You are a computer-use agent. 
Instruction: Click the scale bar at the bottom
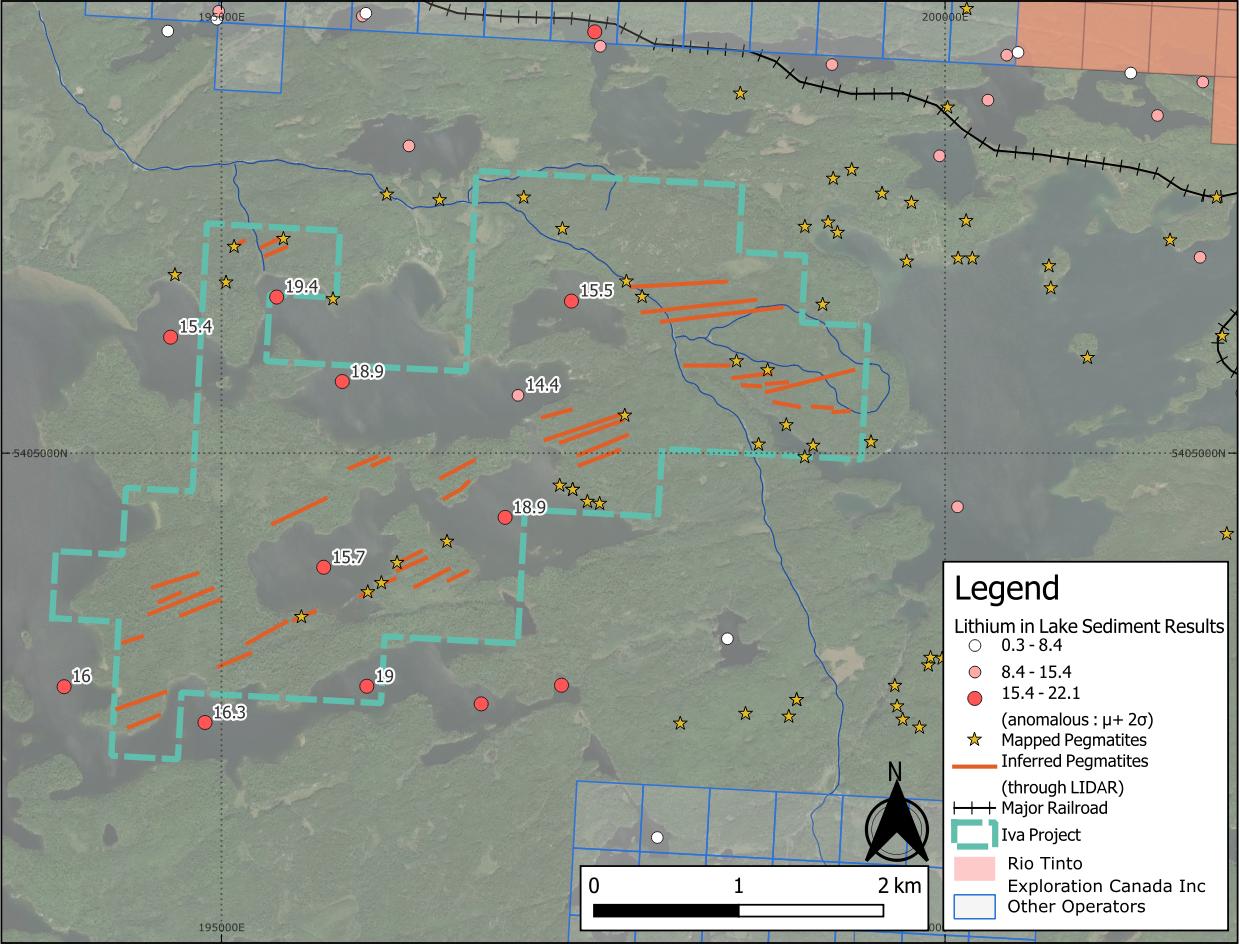click(738, 910)
